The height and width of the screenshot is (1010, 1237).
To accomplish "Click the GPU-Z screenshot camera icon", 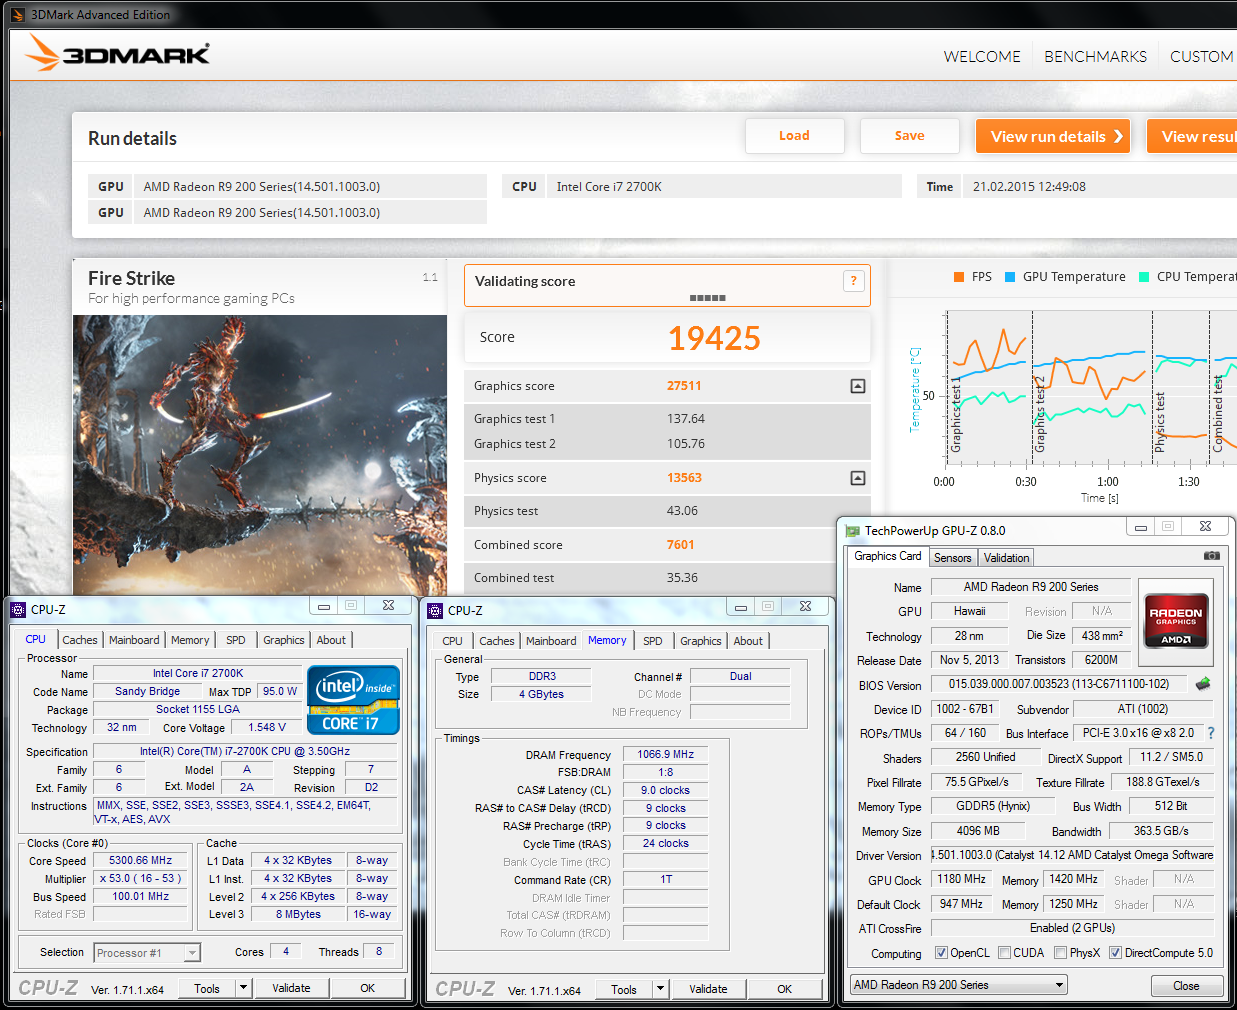I will (x=1211, y=556).
